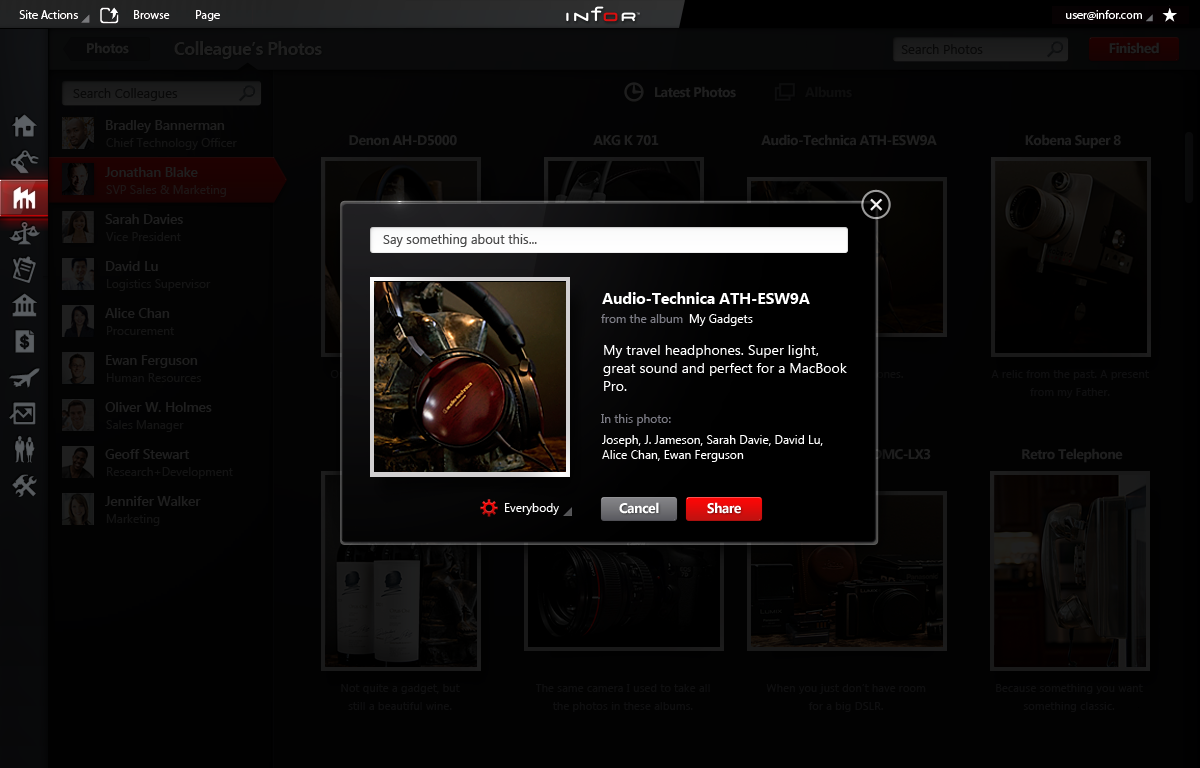Open the airplane icon in the sidebar
Image resolution: width=1200 pixels, height=768 pixels.
pos(24,378)
